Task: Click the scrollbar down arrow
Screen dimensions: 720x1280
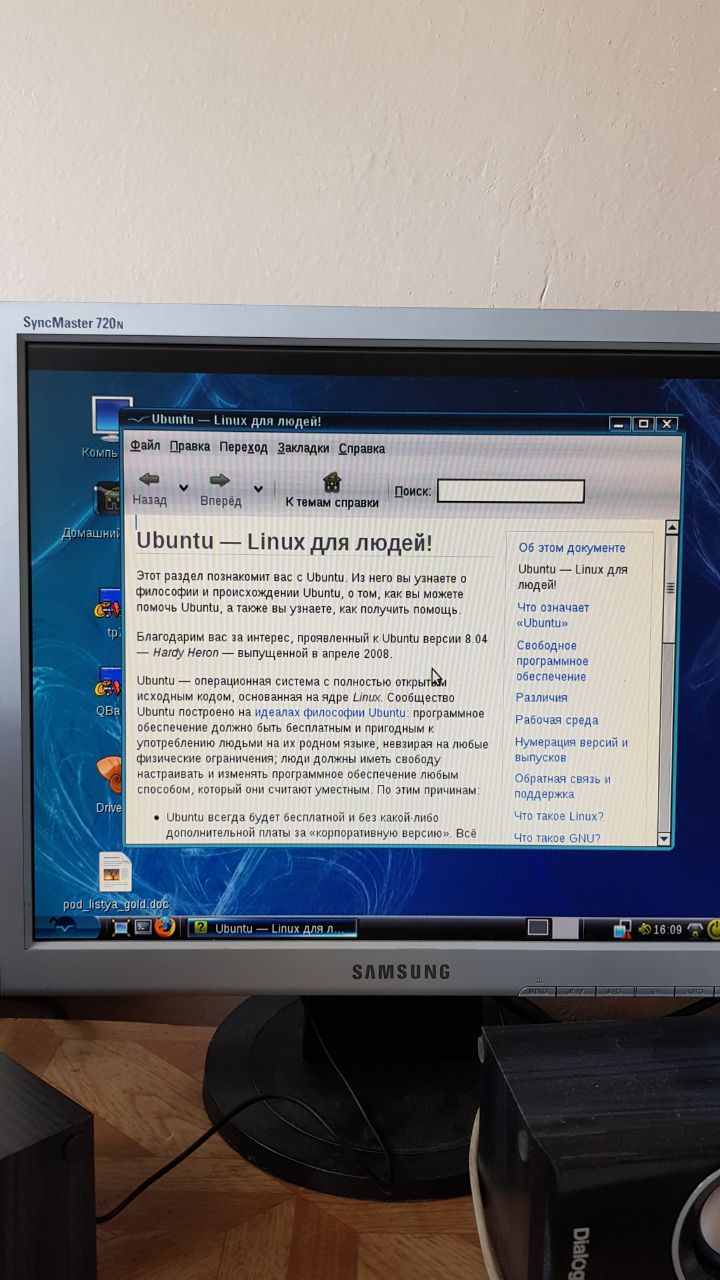Action: (x=664, y=837)
